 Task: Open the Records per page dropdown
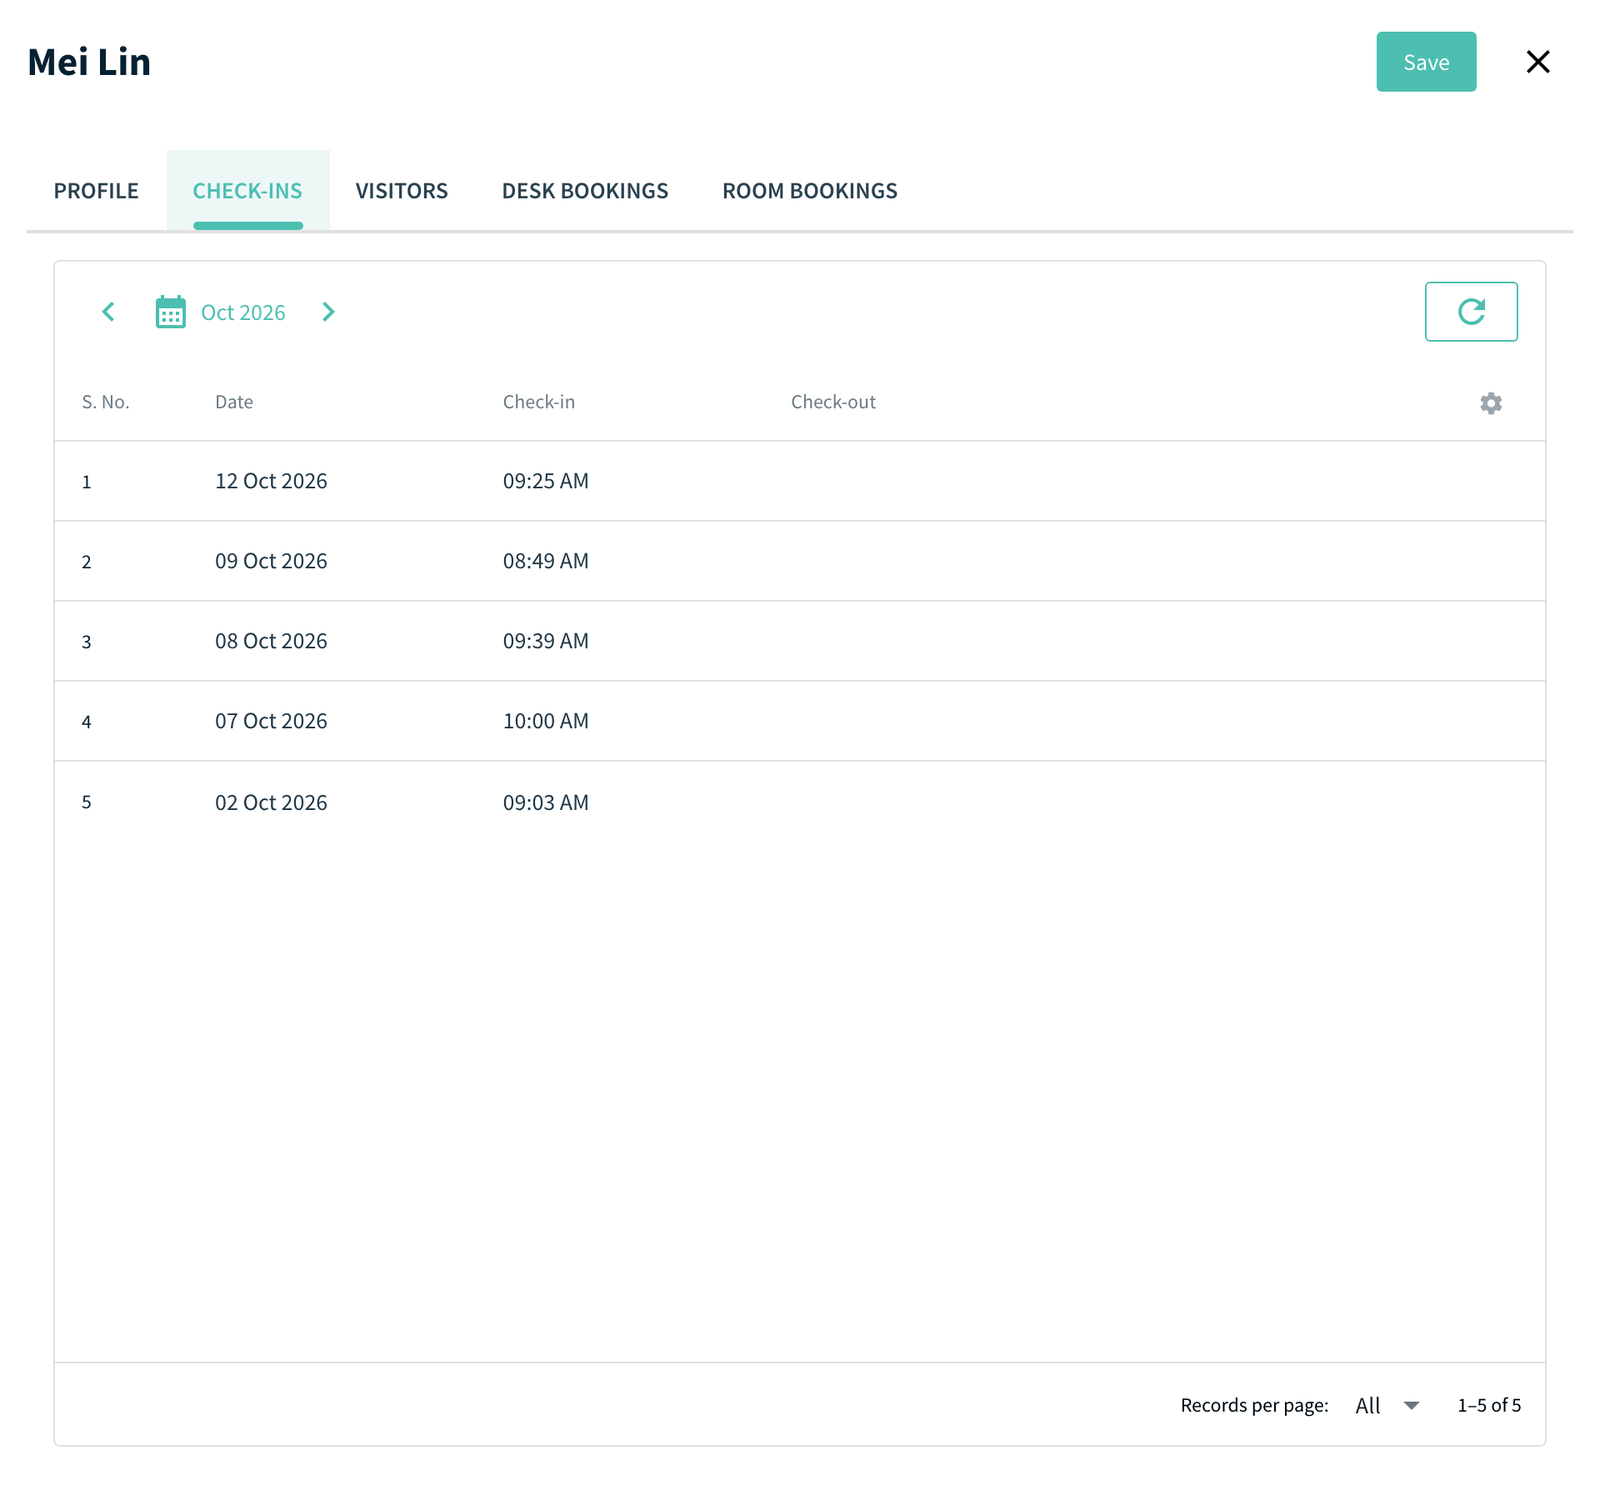point(1387,1405)
